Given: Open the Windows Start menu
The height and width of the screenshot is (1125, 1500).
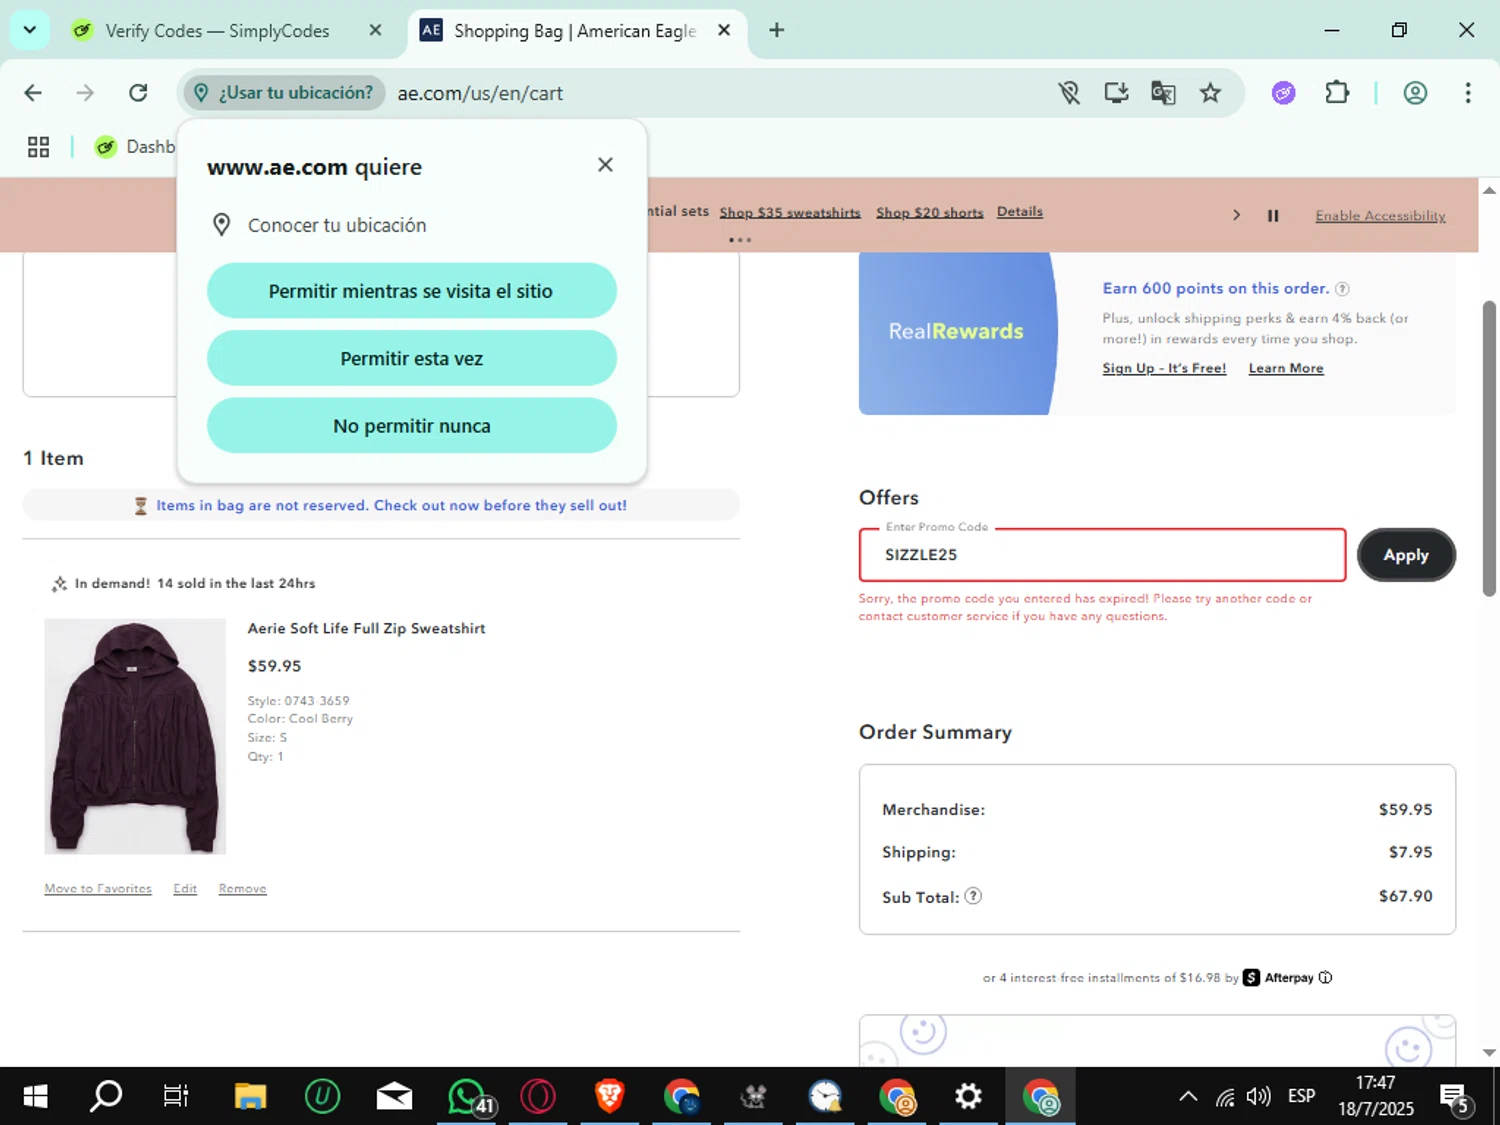Looking at the screenshot, I should click(35, 1096).
